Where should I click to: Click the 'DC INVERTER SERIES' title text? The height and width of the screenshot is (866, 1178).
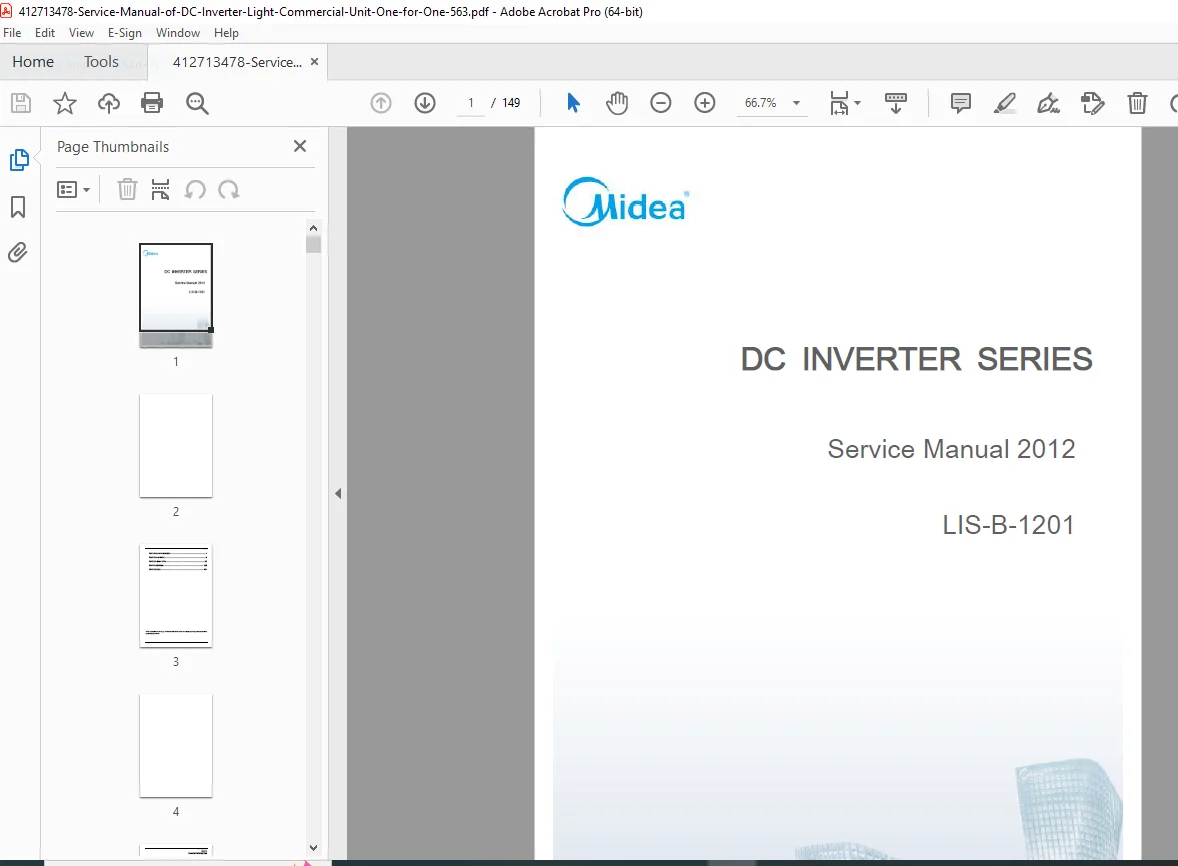click(x=917, y=359)
